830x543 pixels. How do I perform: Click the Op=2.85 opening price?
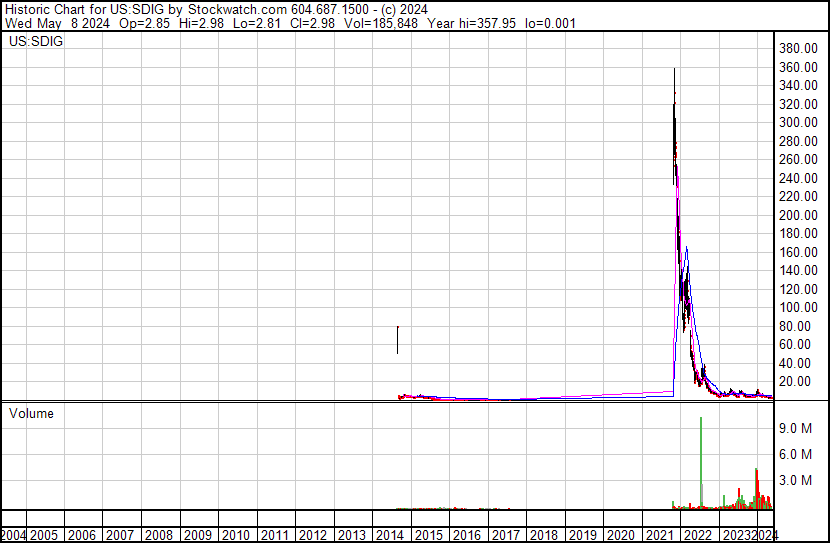click(145, 23)
